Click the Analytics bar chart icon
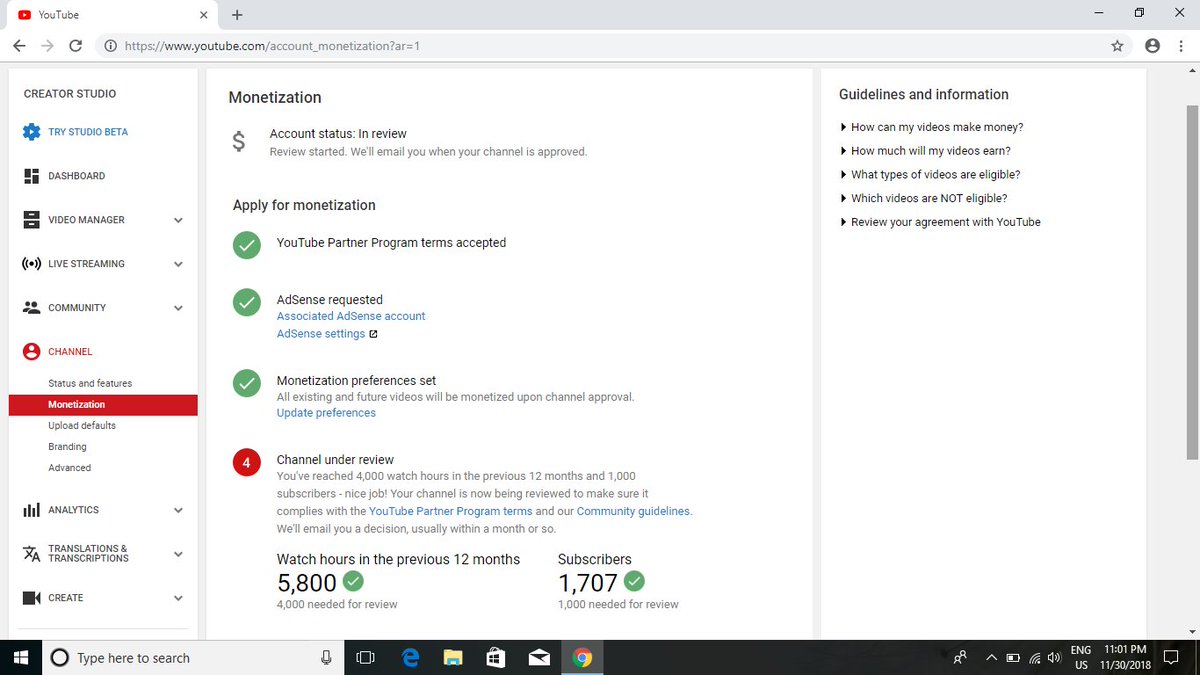The height and width of the screenshot is (675, 1200). [x=31, y=510]
